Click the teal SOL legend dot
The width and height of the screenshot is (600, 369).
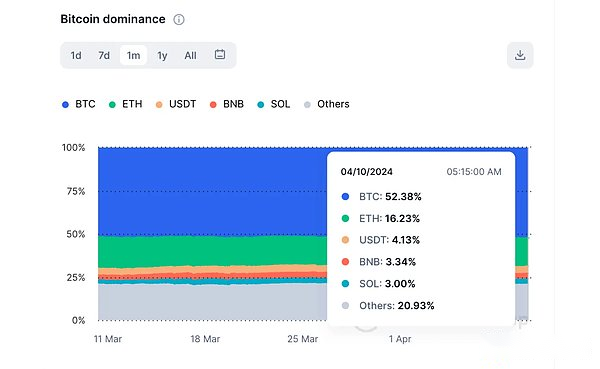pyautogui.click(x=261, y=104)
